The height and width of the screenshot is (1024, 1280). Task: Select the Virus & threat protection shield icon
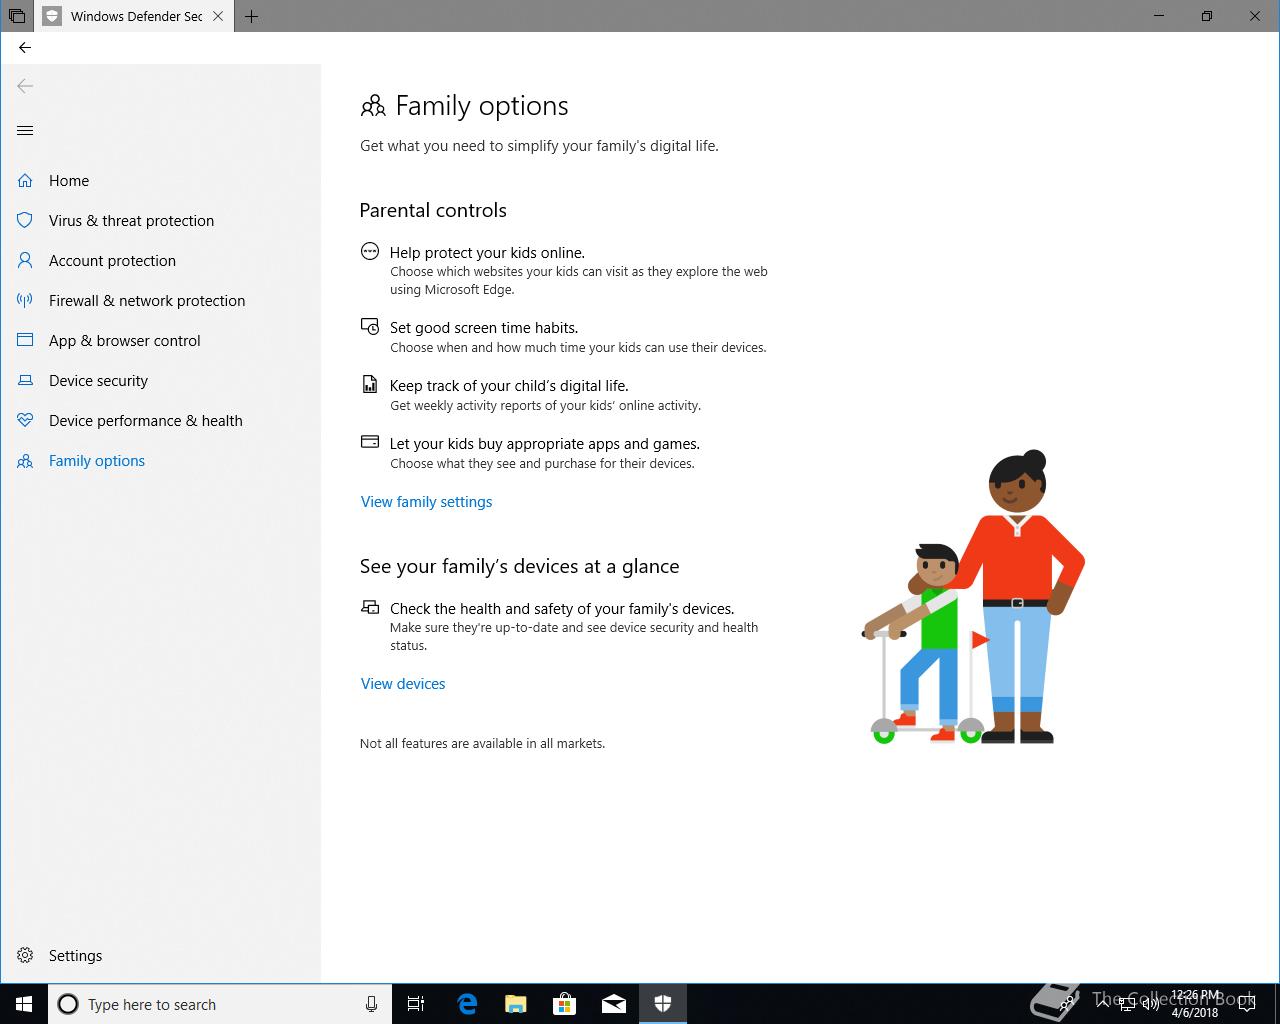(25, 220)
